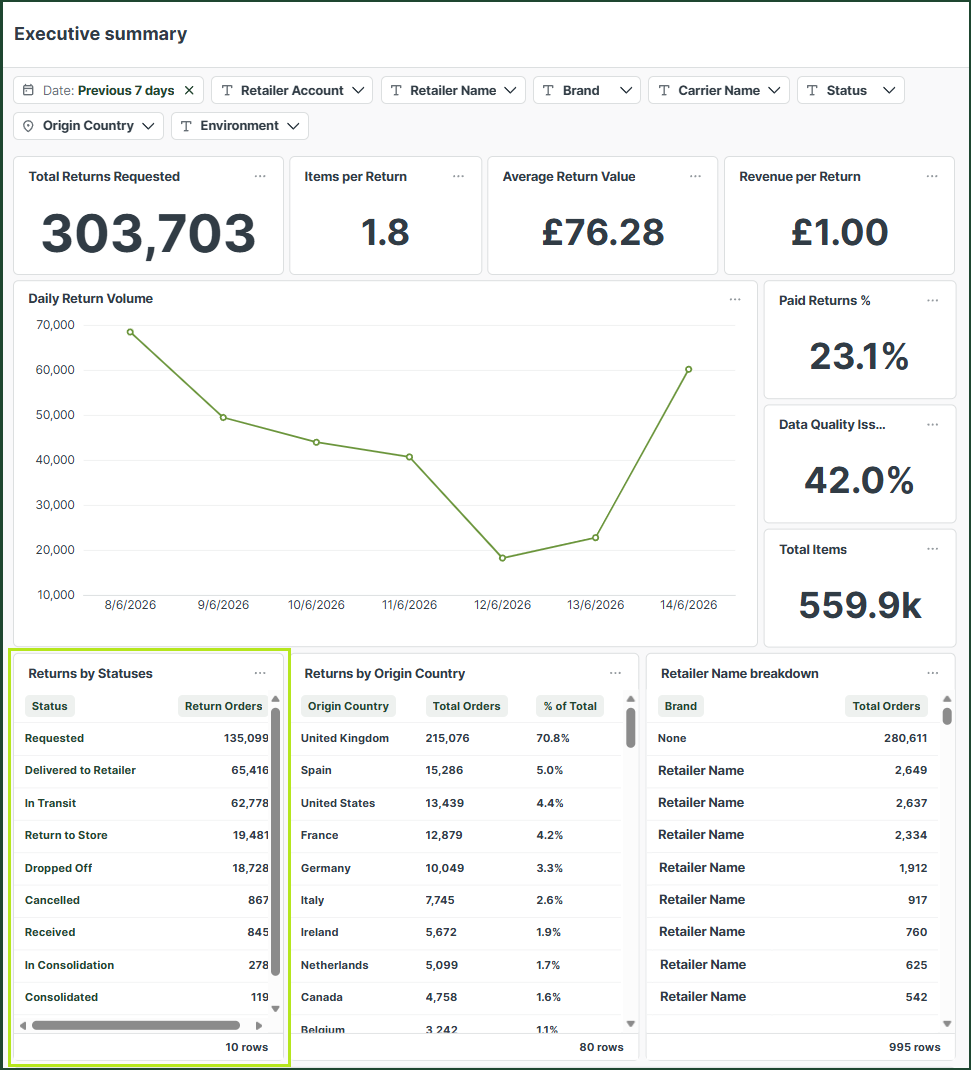971x1070 pixels.
Task: Open ellipsis menu on Revenue per Return card
Action: point(932,176)
